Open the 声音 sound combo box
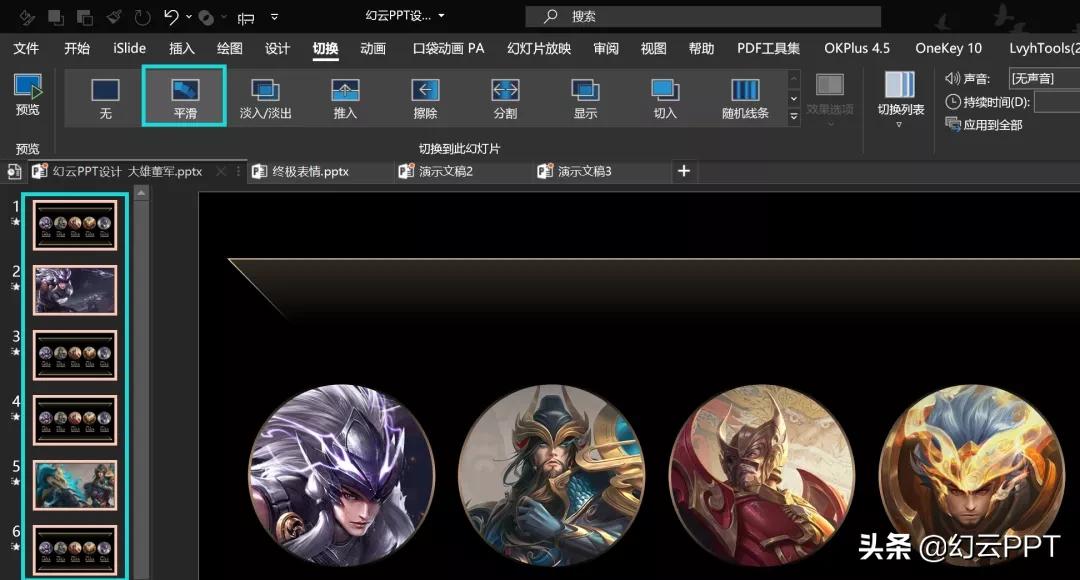Image resolution: width=1080 pixels, height=580 pixels. click(1044, 79)
